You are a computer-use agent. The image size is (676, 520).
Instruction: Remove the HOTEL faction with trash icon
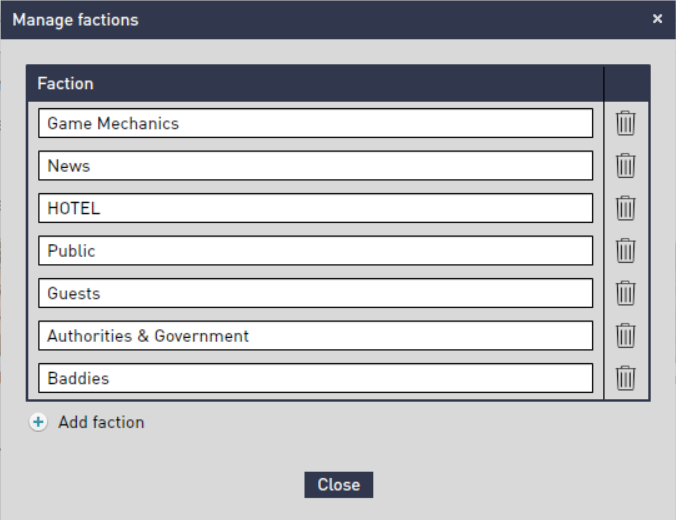point(626,208)
